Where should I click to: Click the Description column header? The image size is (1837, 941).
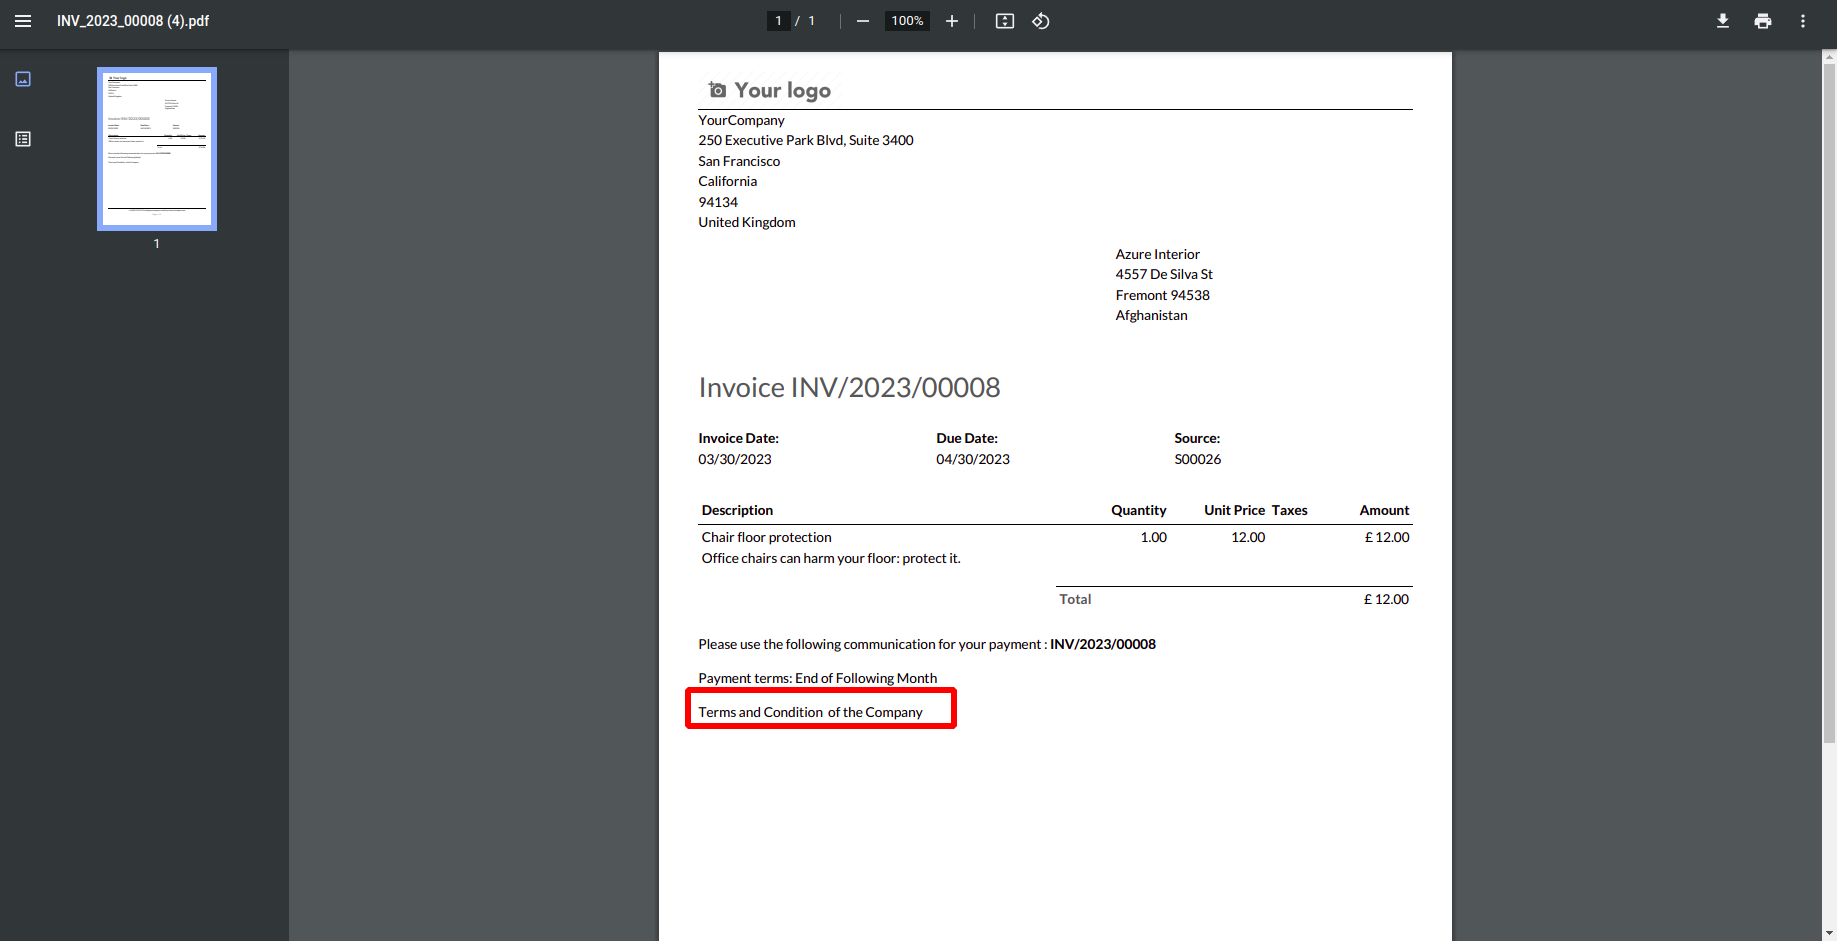pyautogui.click(x=737, y=510)
